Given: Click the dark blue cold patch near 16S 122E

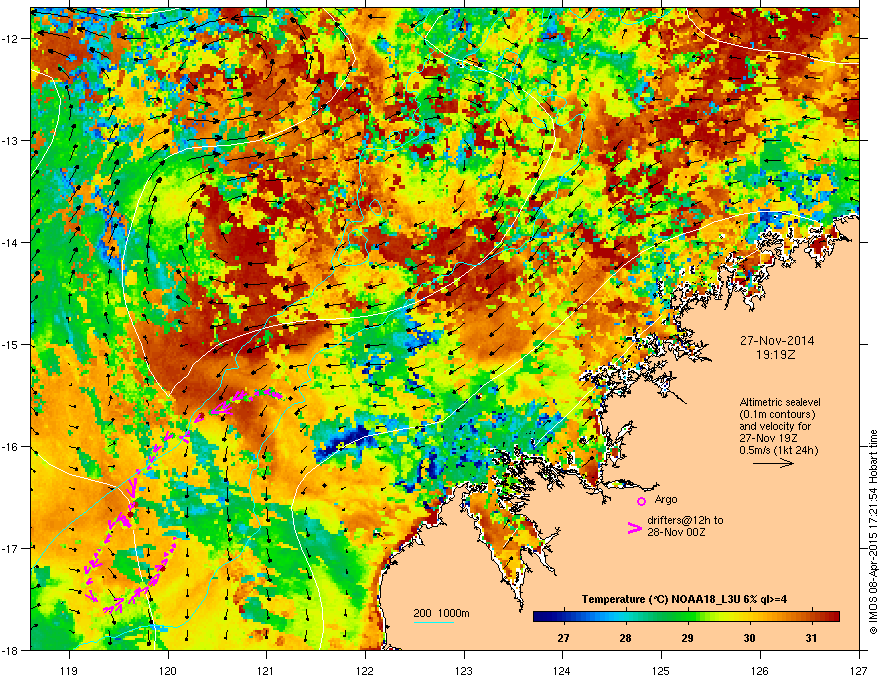Looking at the screenshot, I should pyautogui.click(x=343, y=442).
